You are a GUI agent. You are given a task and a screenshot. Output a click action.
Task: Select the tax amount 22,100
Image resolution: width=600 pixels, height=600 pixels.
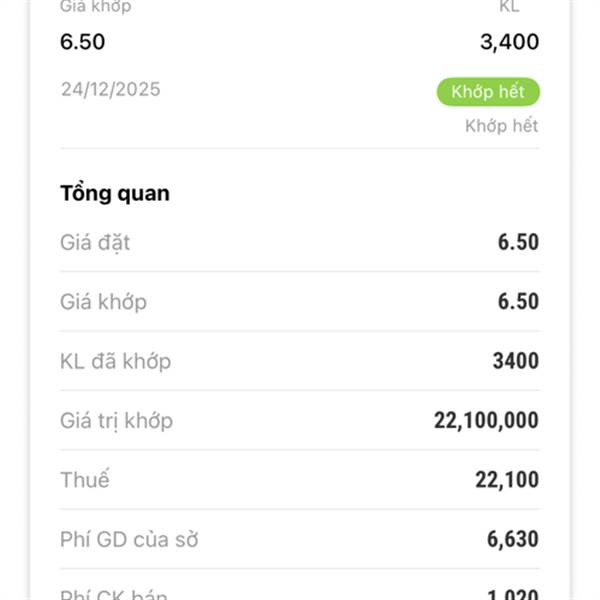pyautogui.click(x=506, y=481)
